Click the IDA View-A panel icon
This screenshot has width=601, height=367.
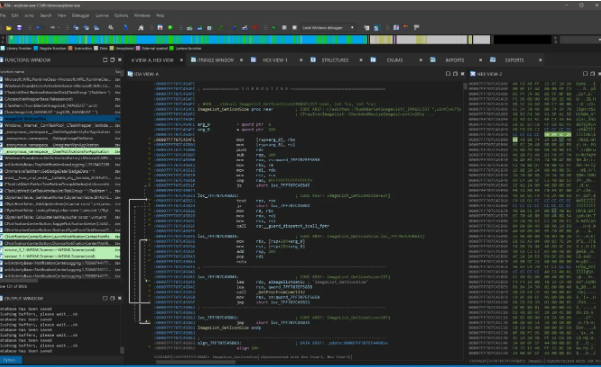(x=130, y=74)
